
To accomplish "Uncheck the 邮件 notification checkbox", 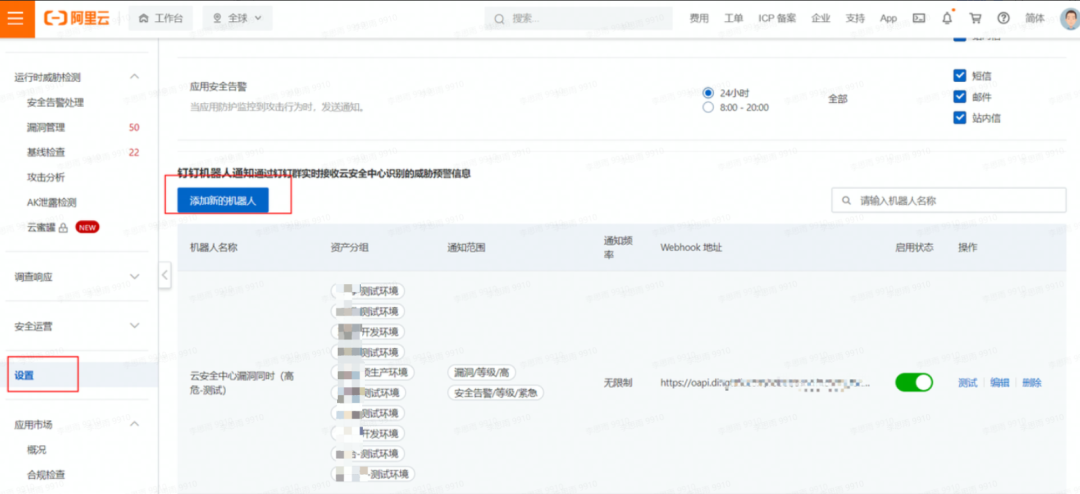I will (960, 97).
